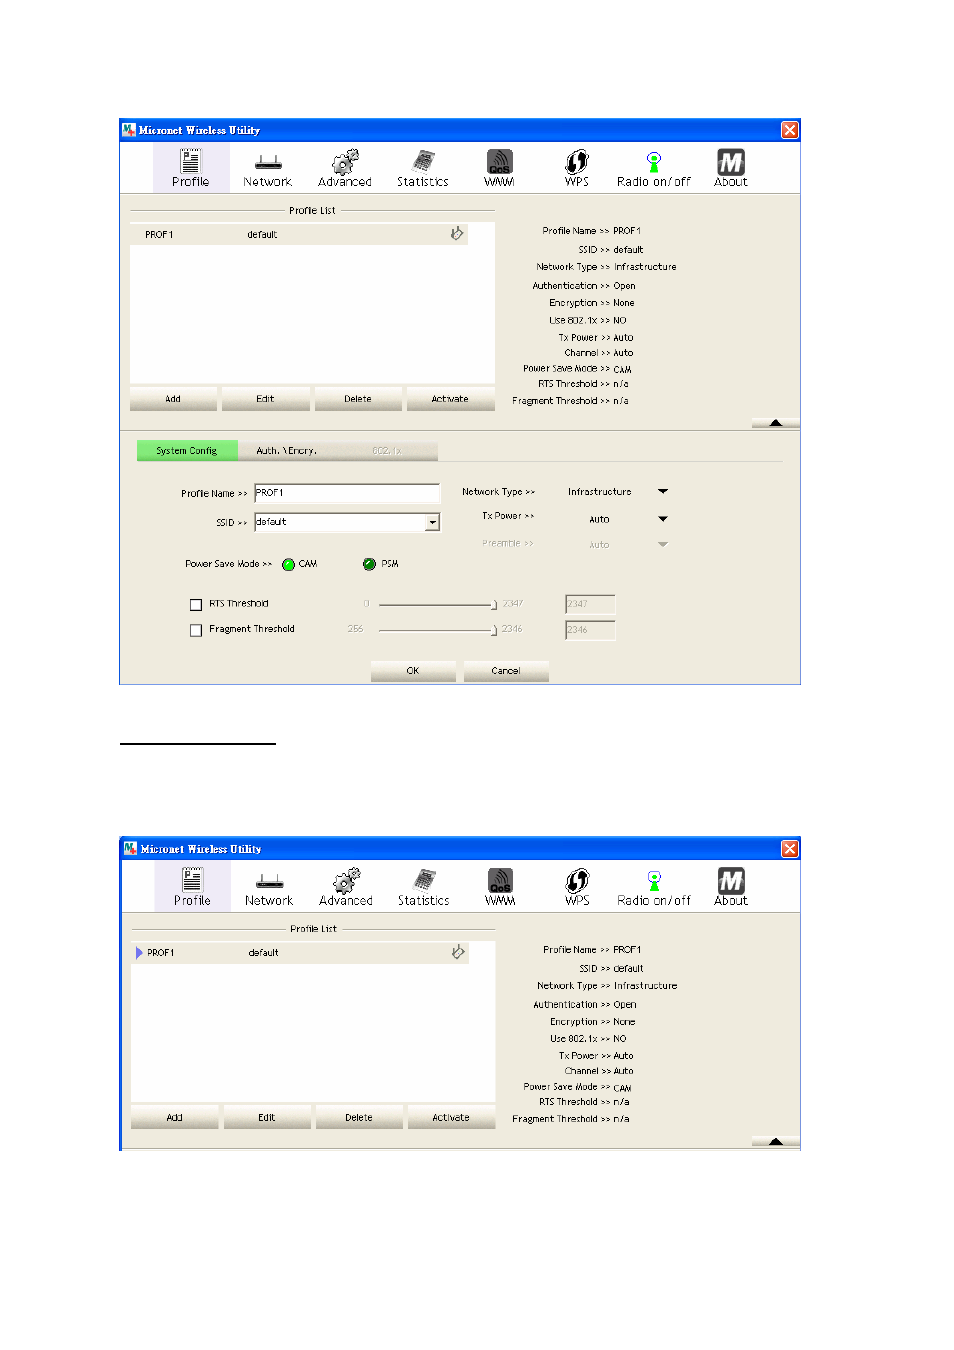This screenshot has height=1350, width=954.
Task: Select PROF1 profile row in upper window
Action: tap(299, 234)
